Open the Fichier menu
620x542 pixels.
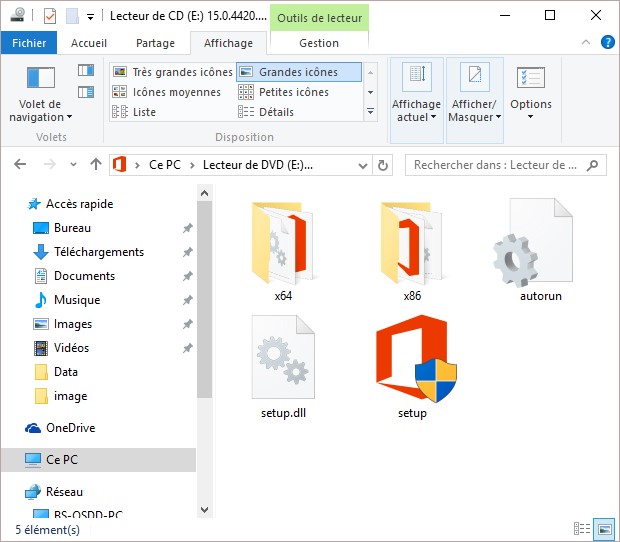pyautogui.click(x=29, y=44)
